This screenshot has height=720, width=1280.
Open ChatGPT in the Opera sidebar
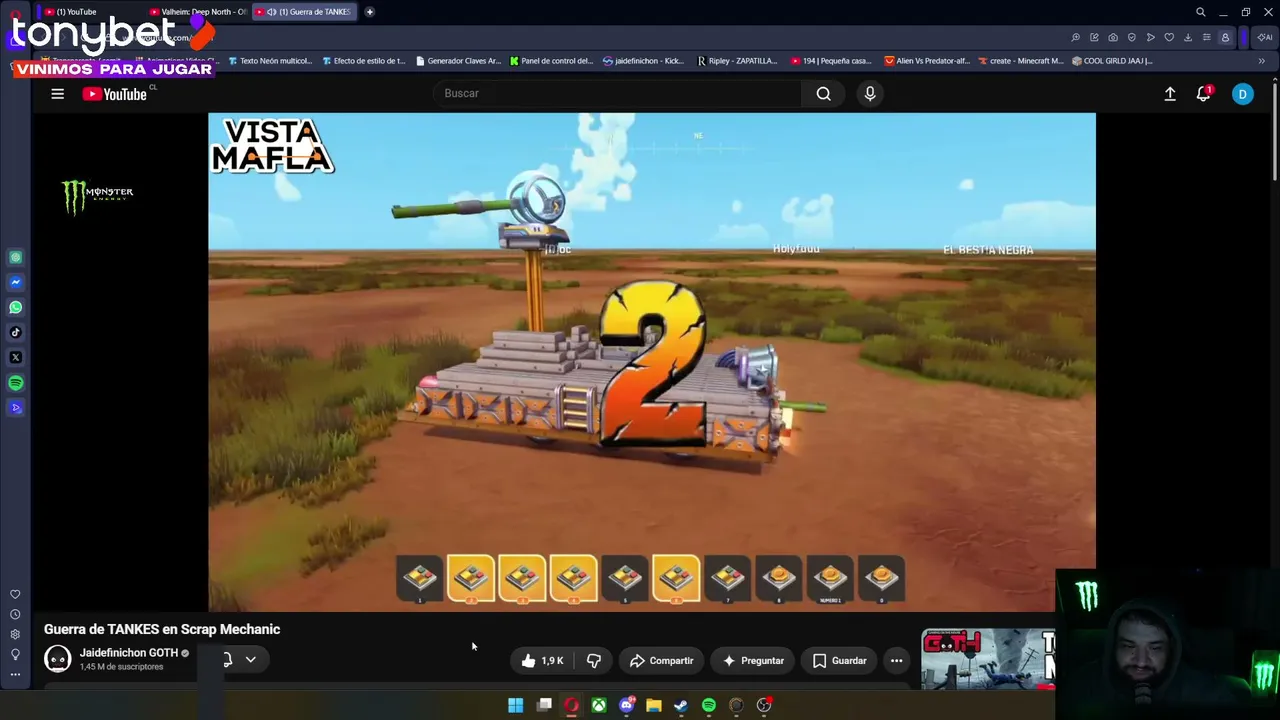pyautogui.click(x=15, y=258)
